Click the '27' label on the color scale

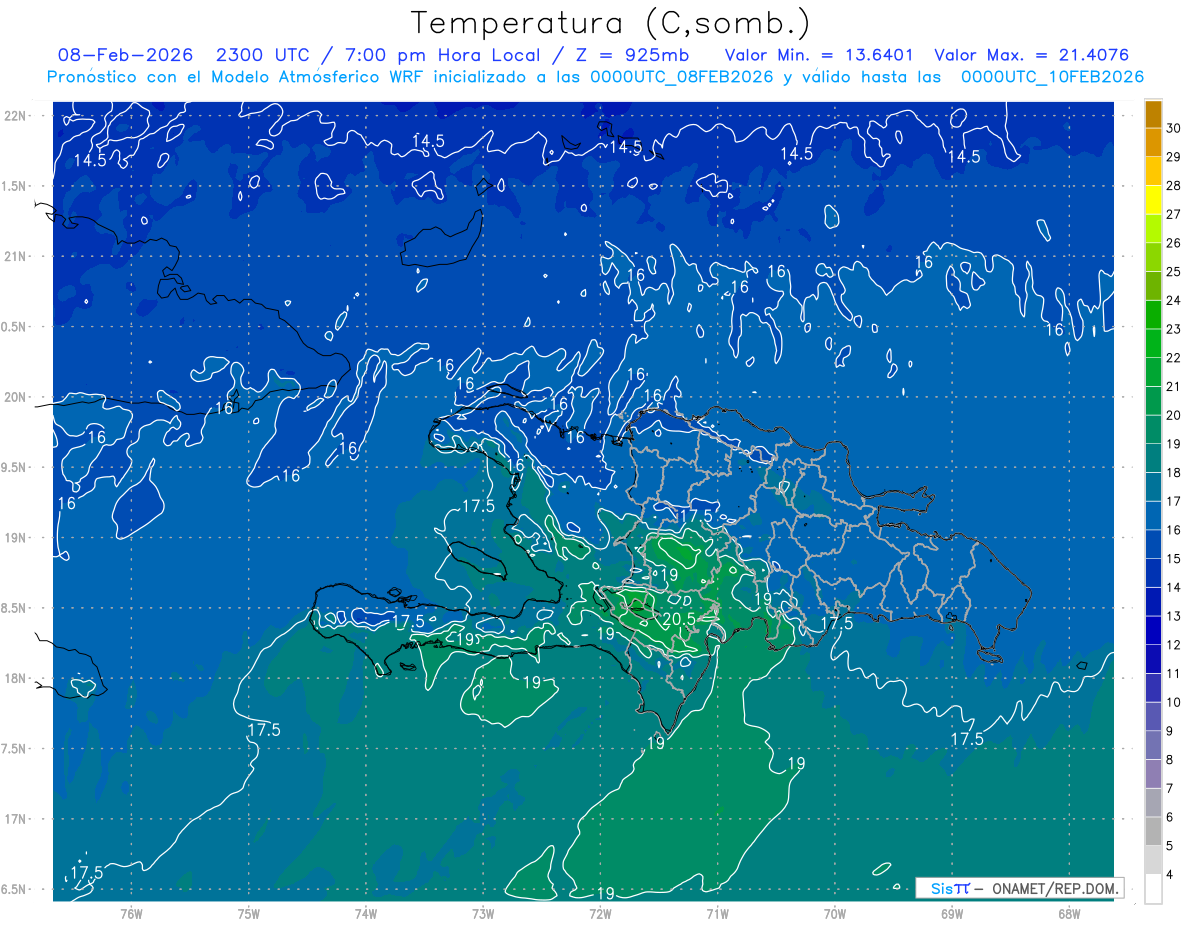click(1173, 214)
